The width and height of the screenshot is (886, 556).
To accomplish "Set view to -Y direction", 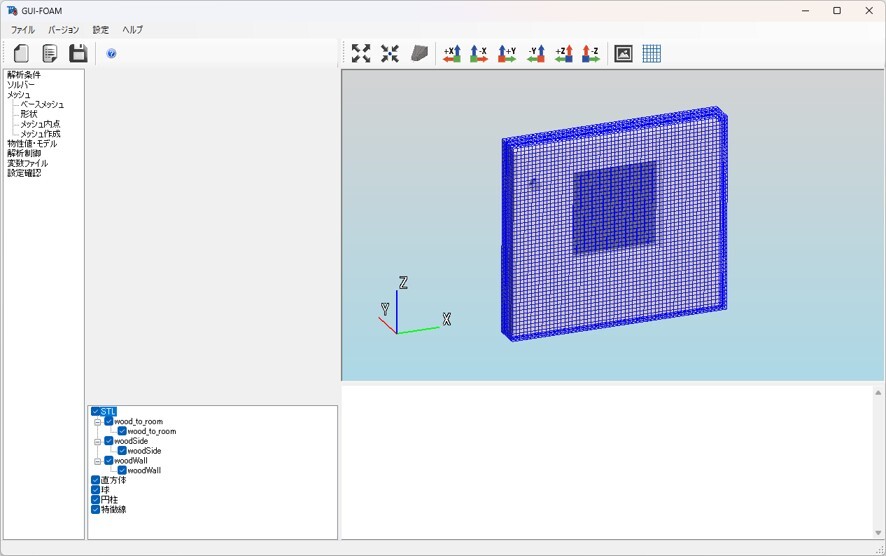I will (536, 54).
